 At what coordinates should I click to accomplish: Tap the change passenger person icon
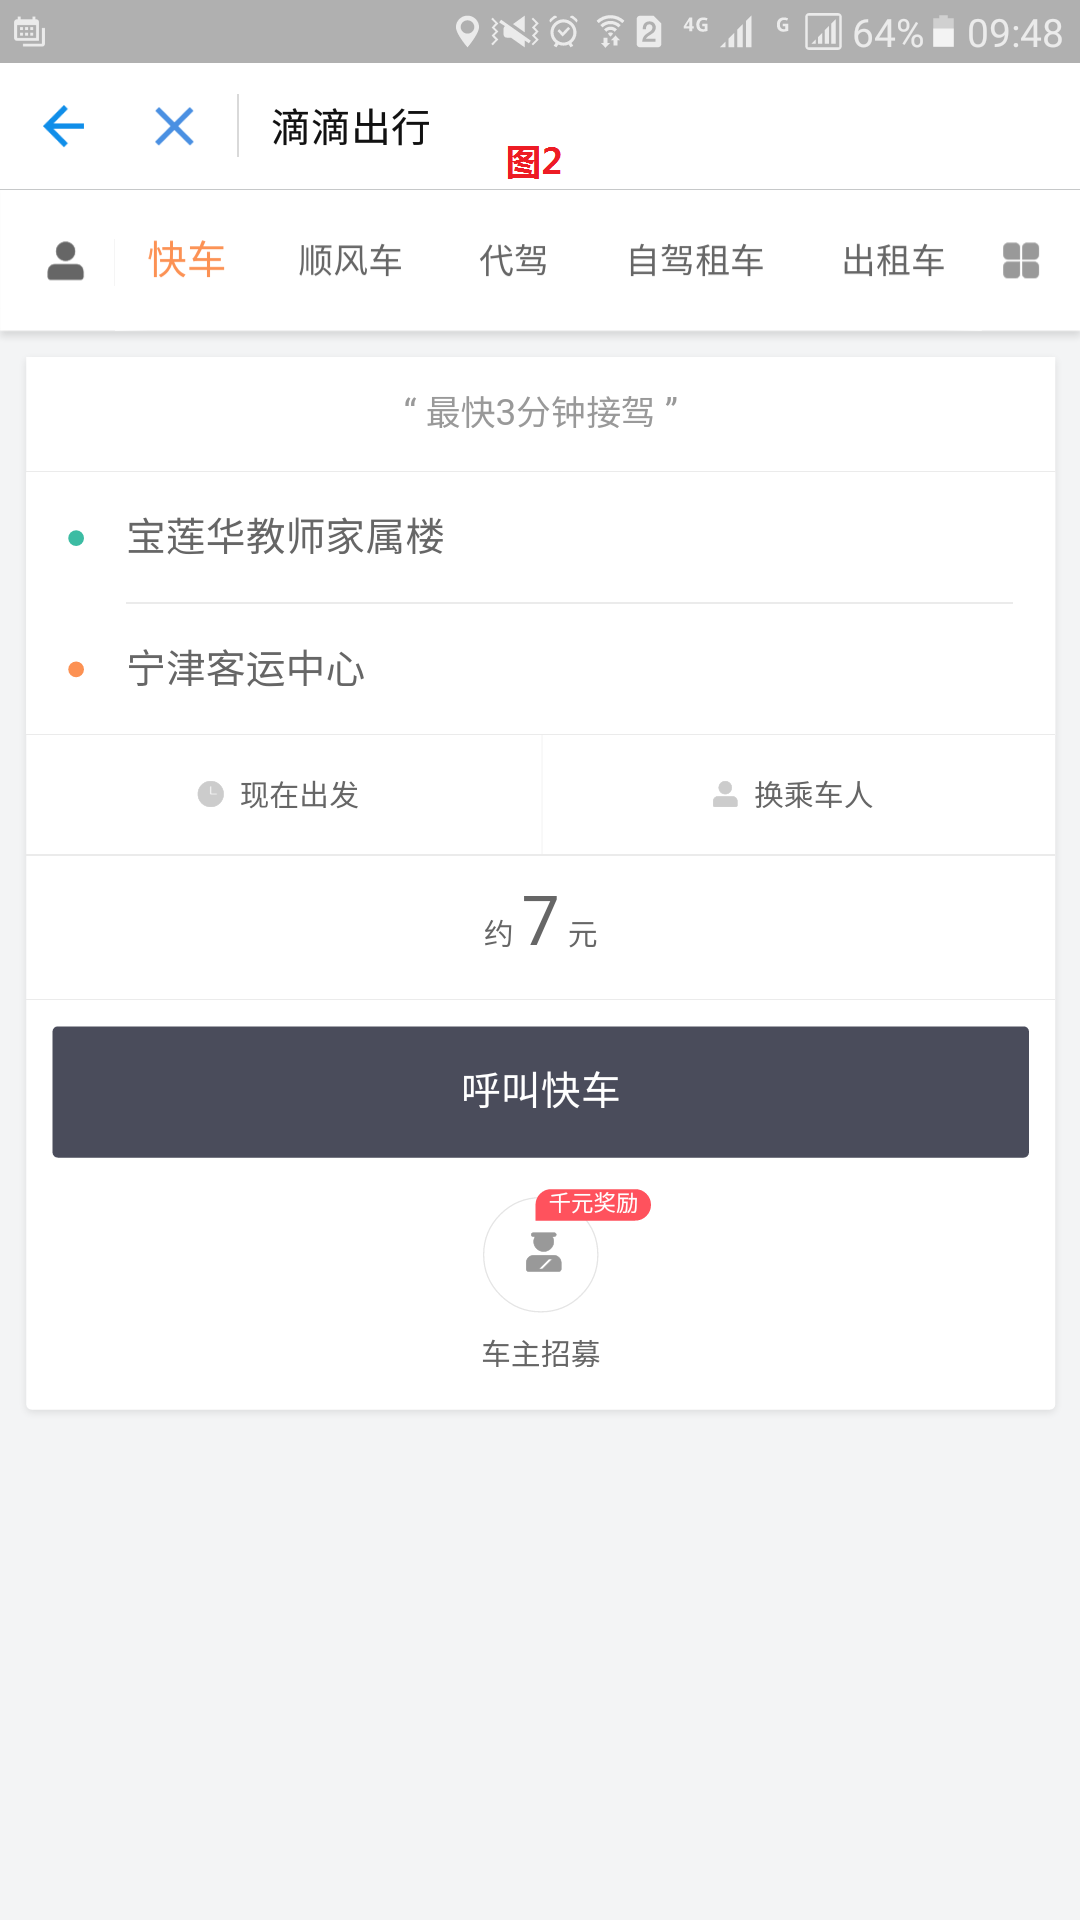(725, 794)
